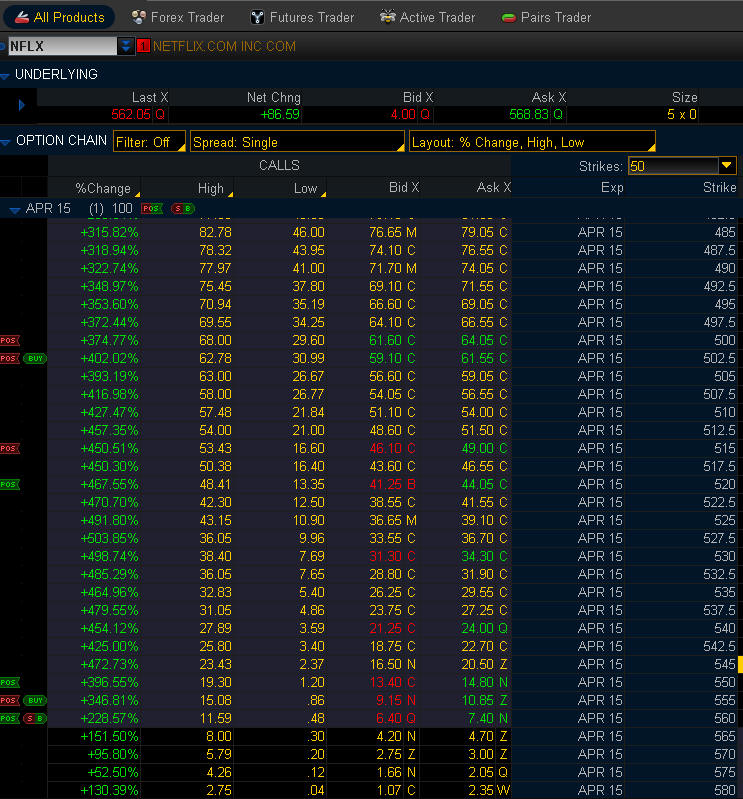The width and height of the screenshot is (743, 799).
Task: Click the red POS tag on the 515 strike row
Action: 9,448
